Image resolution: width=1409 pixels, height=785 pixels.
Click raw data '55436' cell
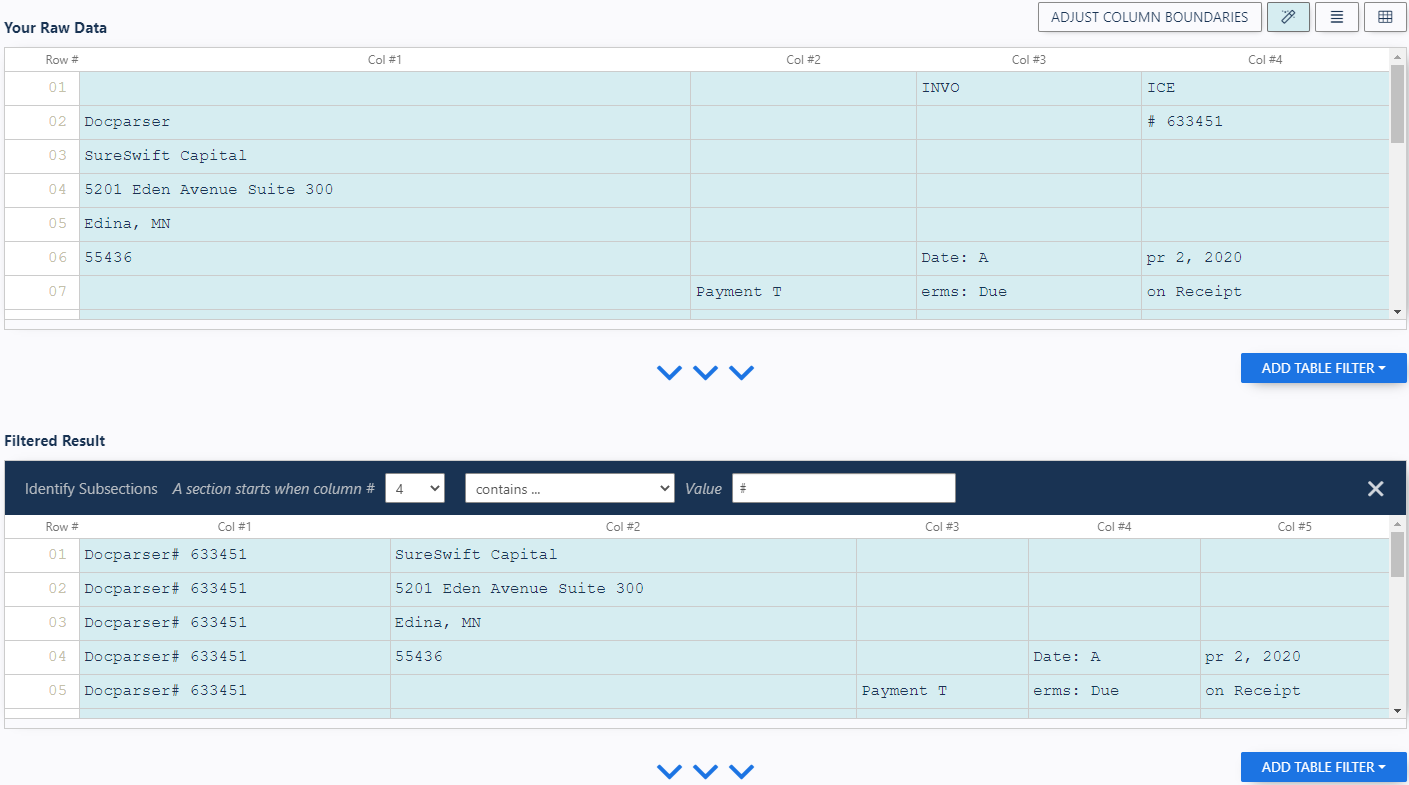pos(384,258)
